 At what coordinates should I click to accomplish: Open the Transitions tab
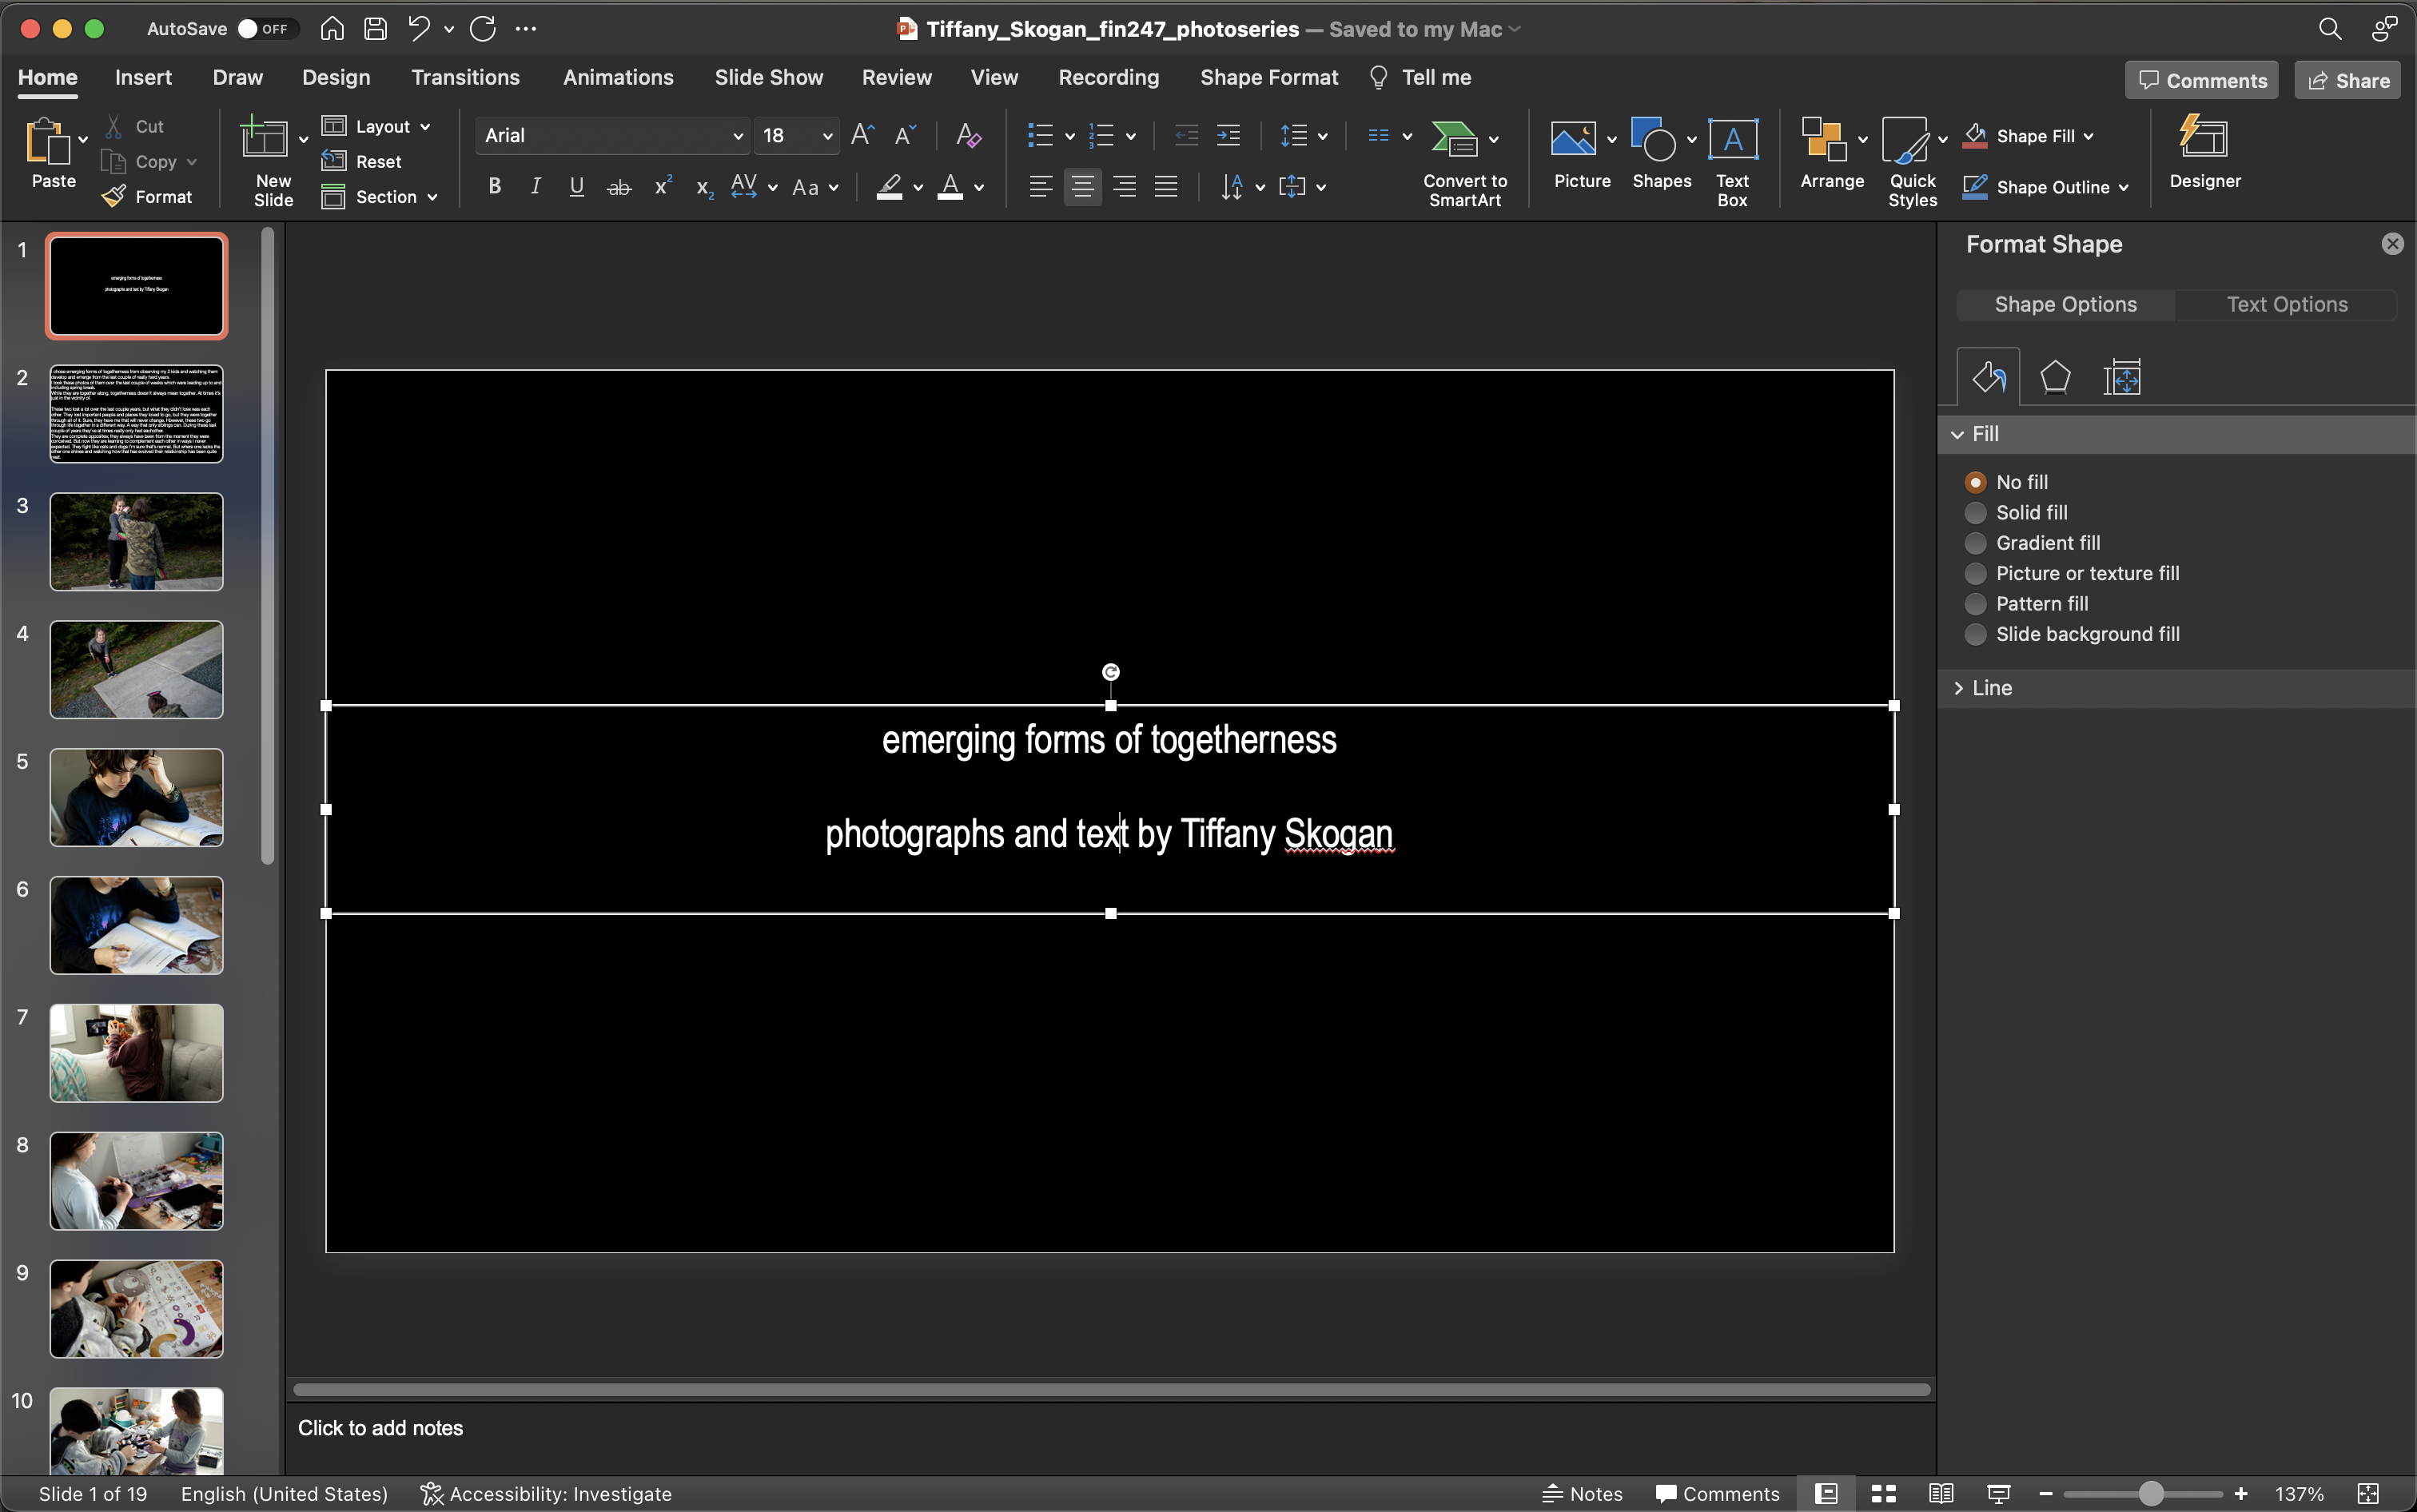coord(465,77)
